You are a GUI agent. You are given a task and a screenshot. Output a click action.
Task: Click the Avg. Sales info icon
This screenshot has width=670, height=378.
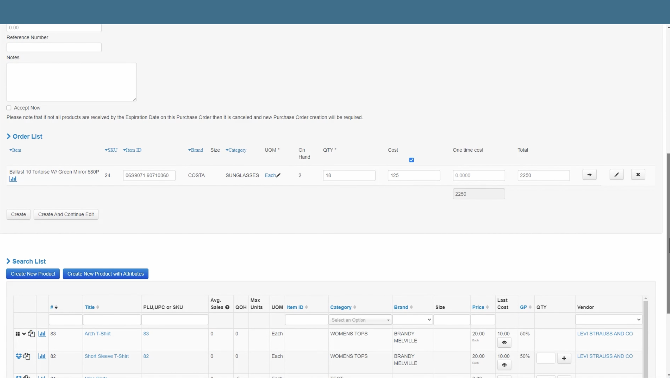click(227, 307)
